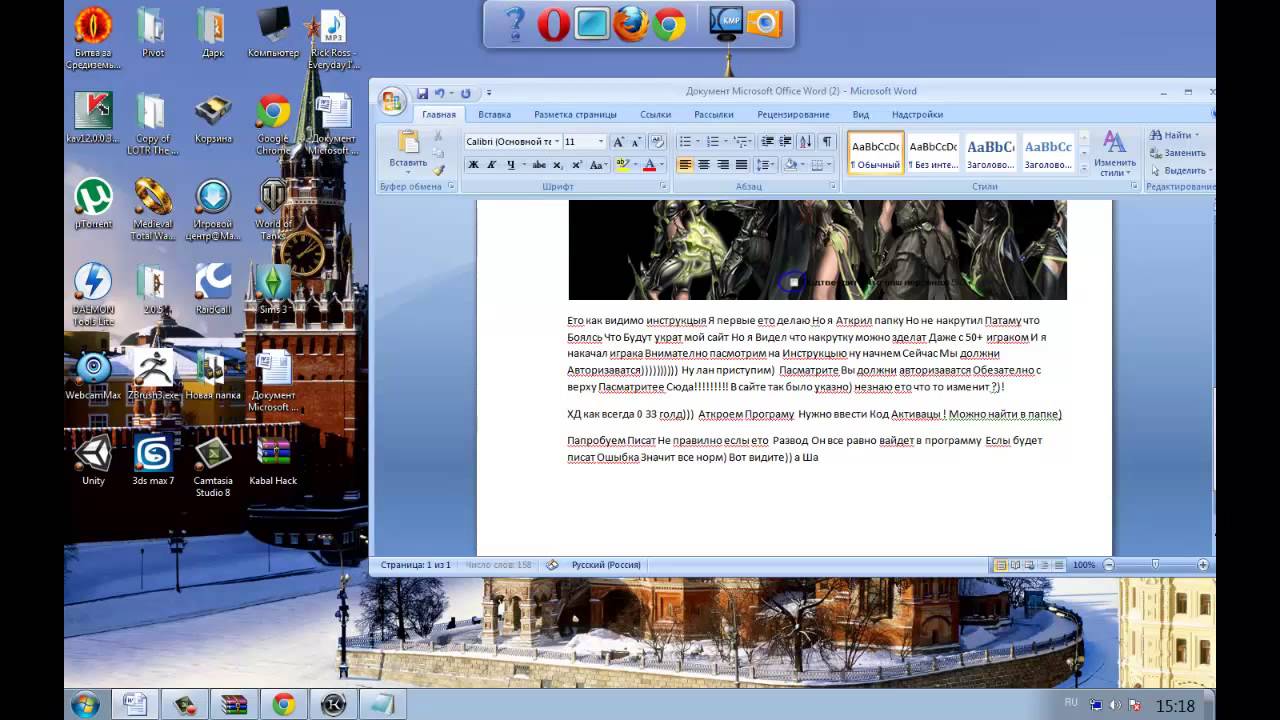The height and width of the screenshot is (720, 1280).
Task: Open the multilevel list menu
Action: point(741,142)
